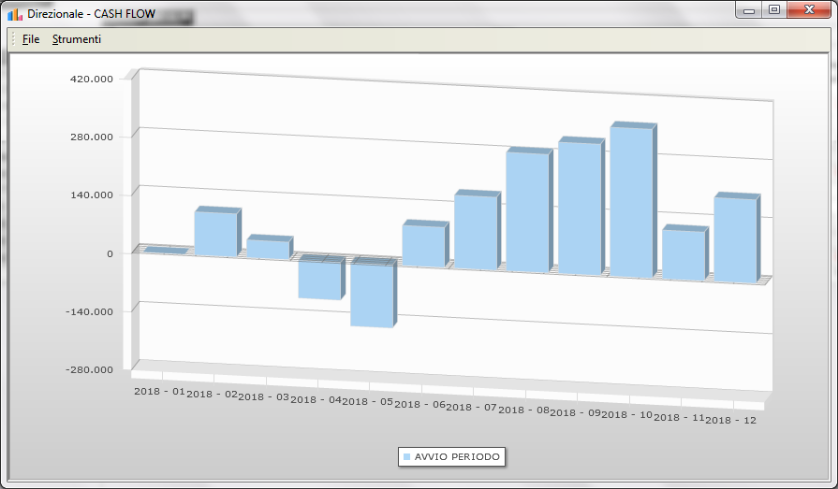Click the 420.000 axis label

[x=91, y=79]
